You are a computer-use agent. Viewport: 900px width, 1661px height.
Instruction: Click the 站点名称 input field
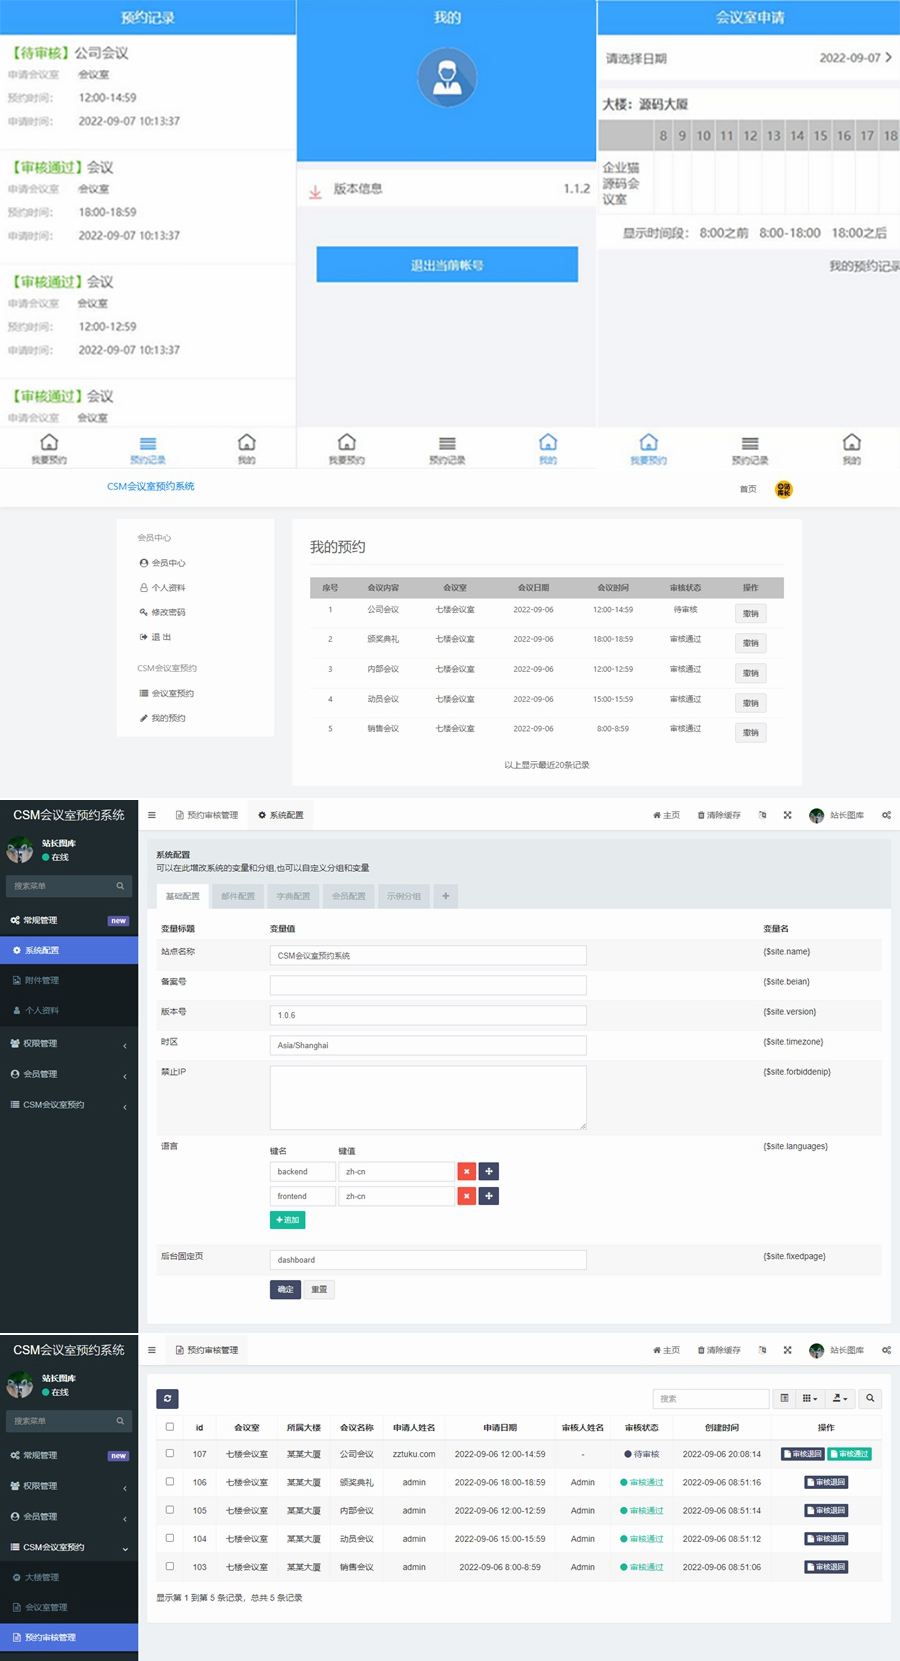click(428, 955)
